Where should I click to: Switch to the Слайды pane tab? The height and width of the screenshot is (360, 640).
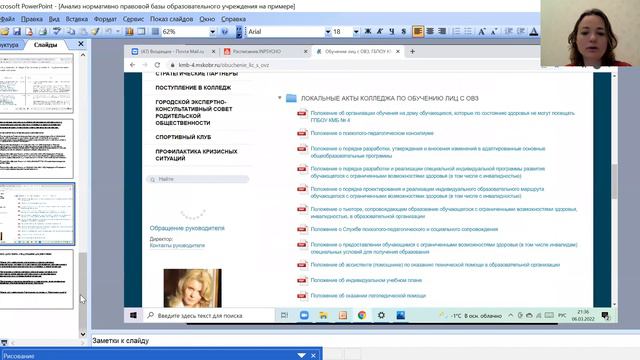(46, 44)
